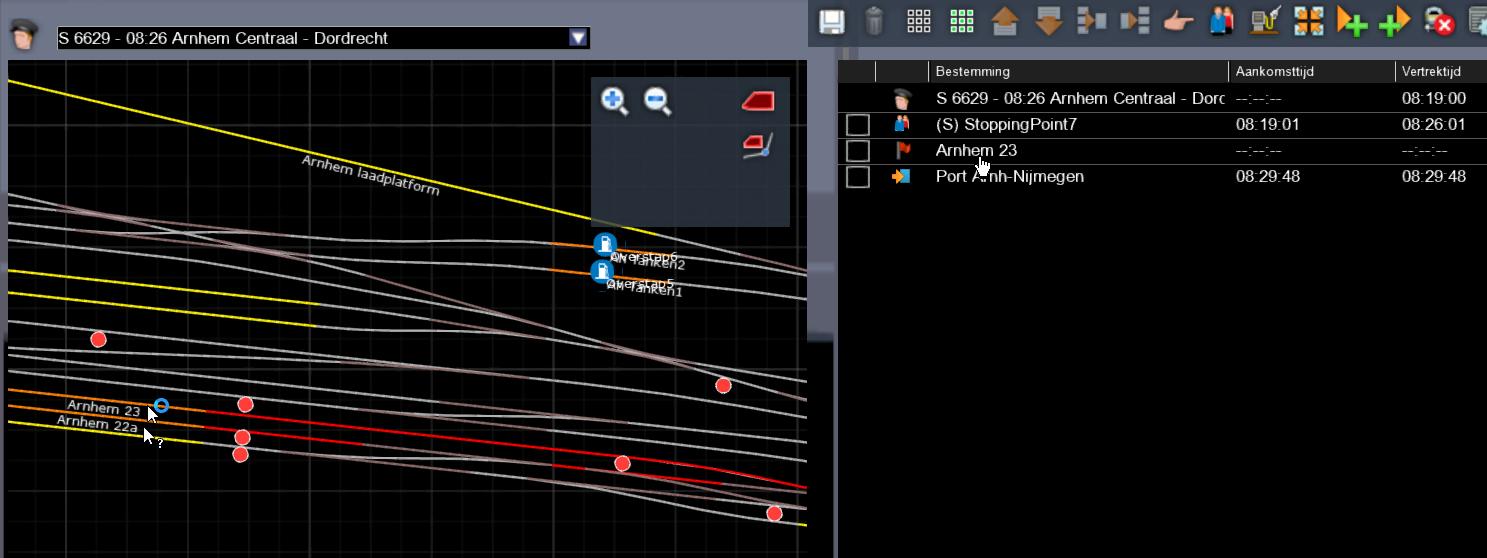Select the Port Arnh-Nijmegen destination
The image size is (1487, 558).
tap(1010, 177)
